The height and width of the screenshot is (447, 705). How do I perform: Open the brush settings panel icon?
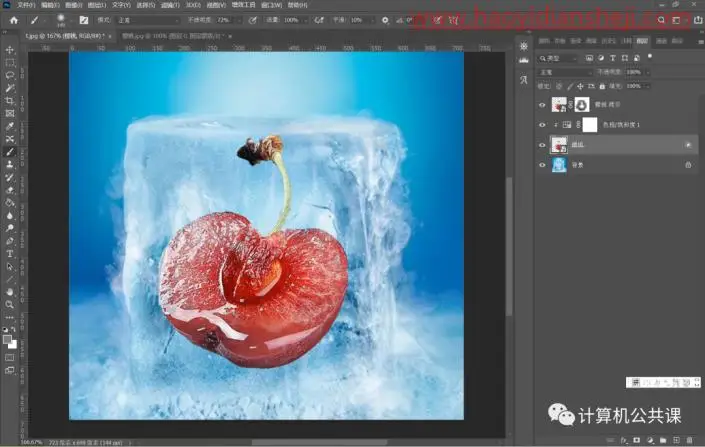[x=84, y=20]
